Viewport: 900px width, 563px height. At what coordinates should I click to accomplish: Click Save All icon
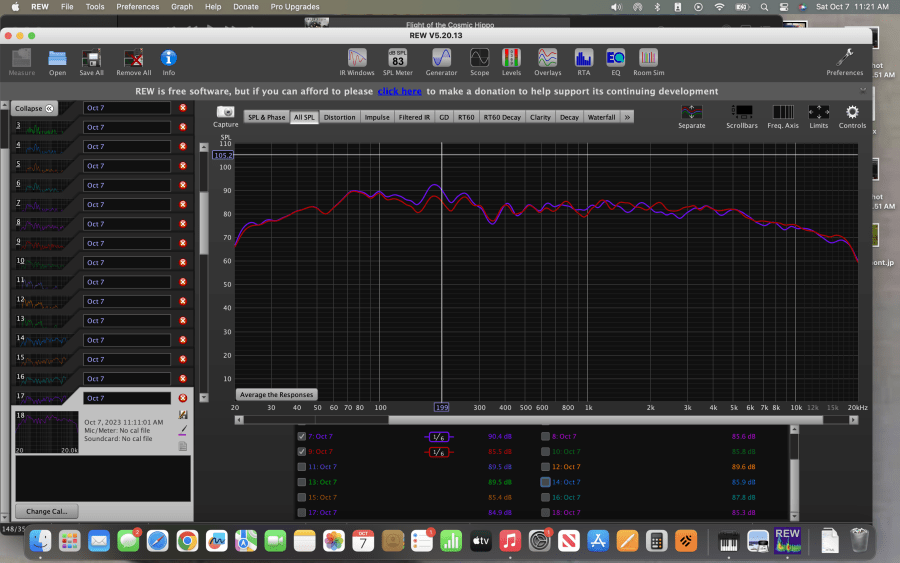(x=91, y=62)
